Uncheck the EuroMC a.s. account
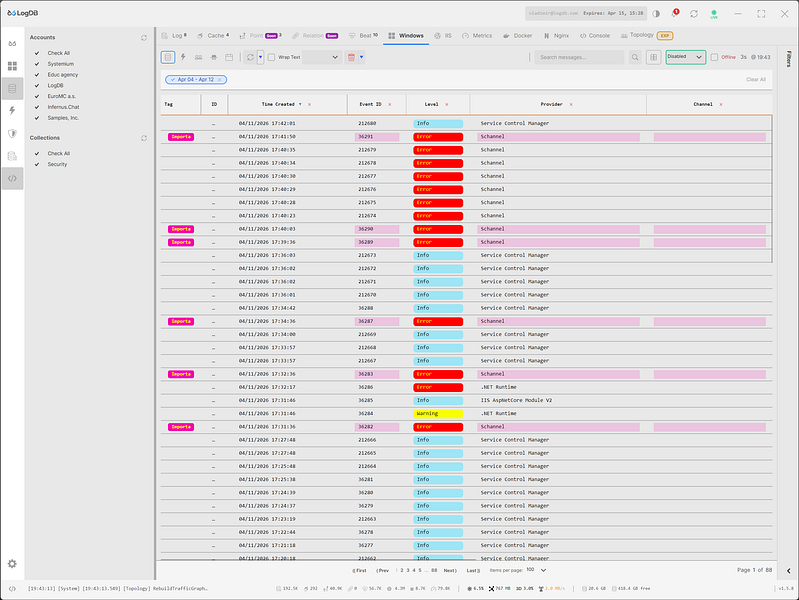The width and height of the screenshot is (799, 600). click(37, 96)
